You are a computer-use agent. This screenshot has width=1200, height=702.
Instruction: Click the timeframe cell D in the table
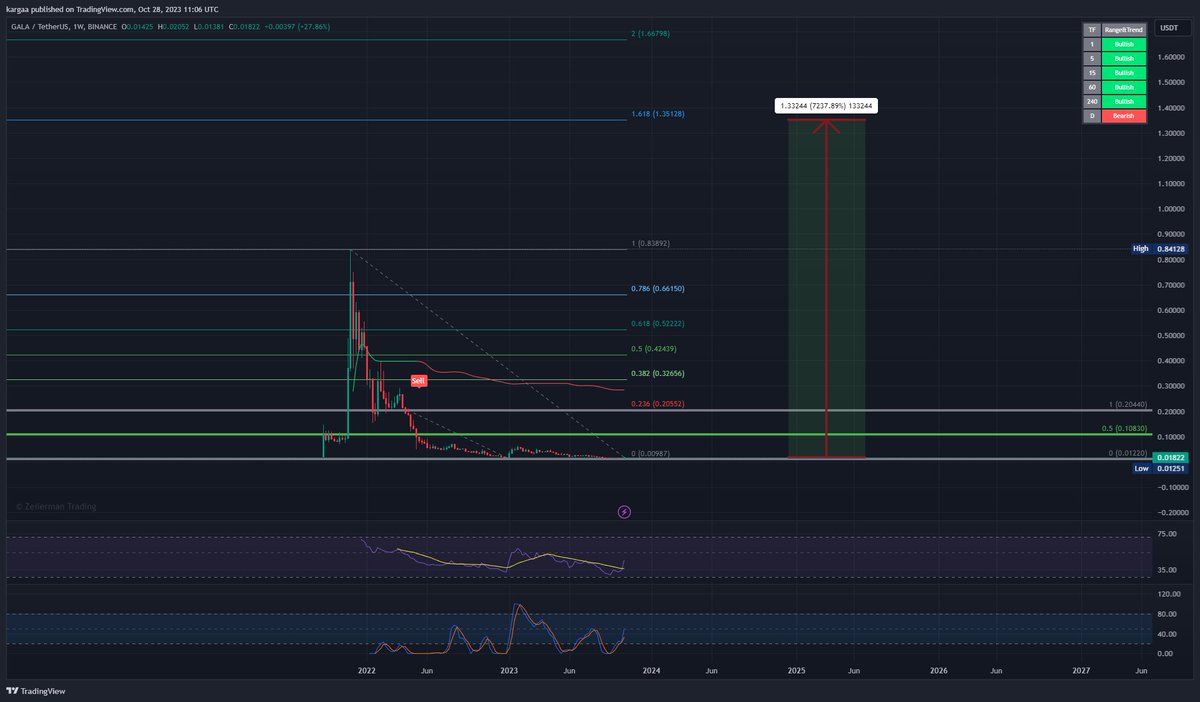coord(1093,116)
